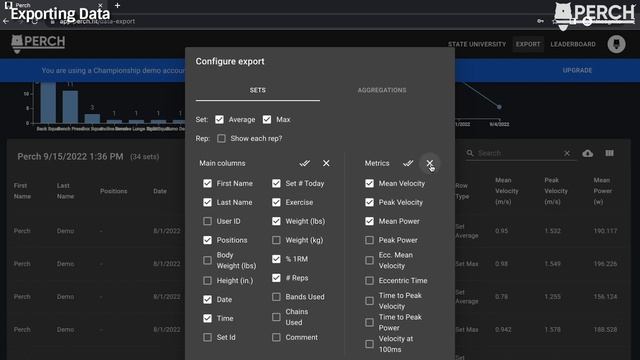640x360 pixels.
Task: Clear all Metrics with X icon
Action: coord(429,163)
